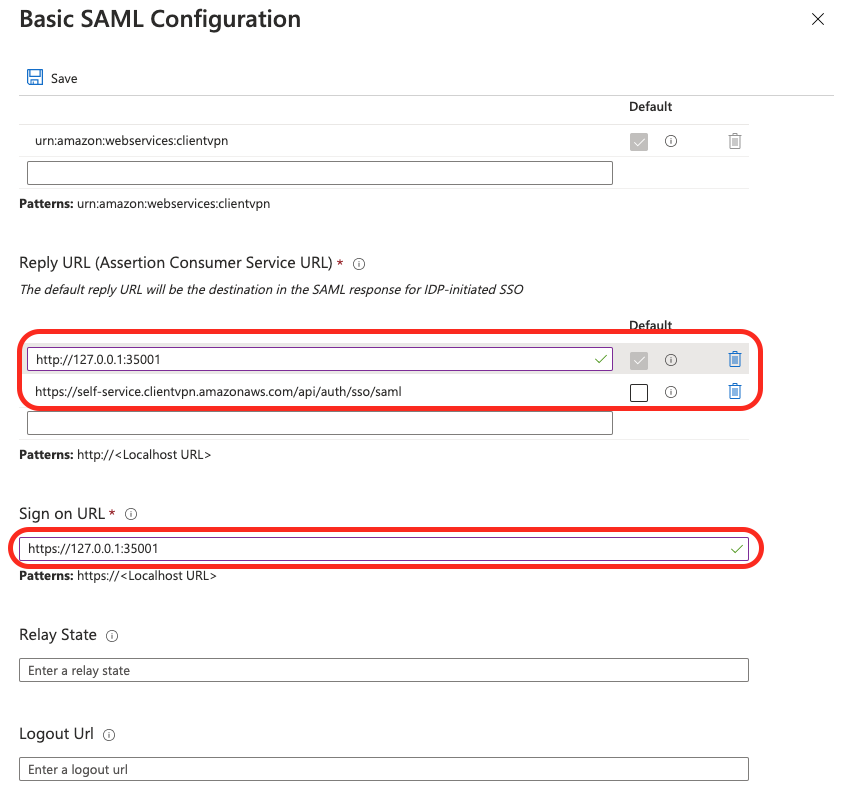842x795 pixels.
Task: Show info icon for http://127.0.0.1:35001 row
Action: [x=671, y=360]
